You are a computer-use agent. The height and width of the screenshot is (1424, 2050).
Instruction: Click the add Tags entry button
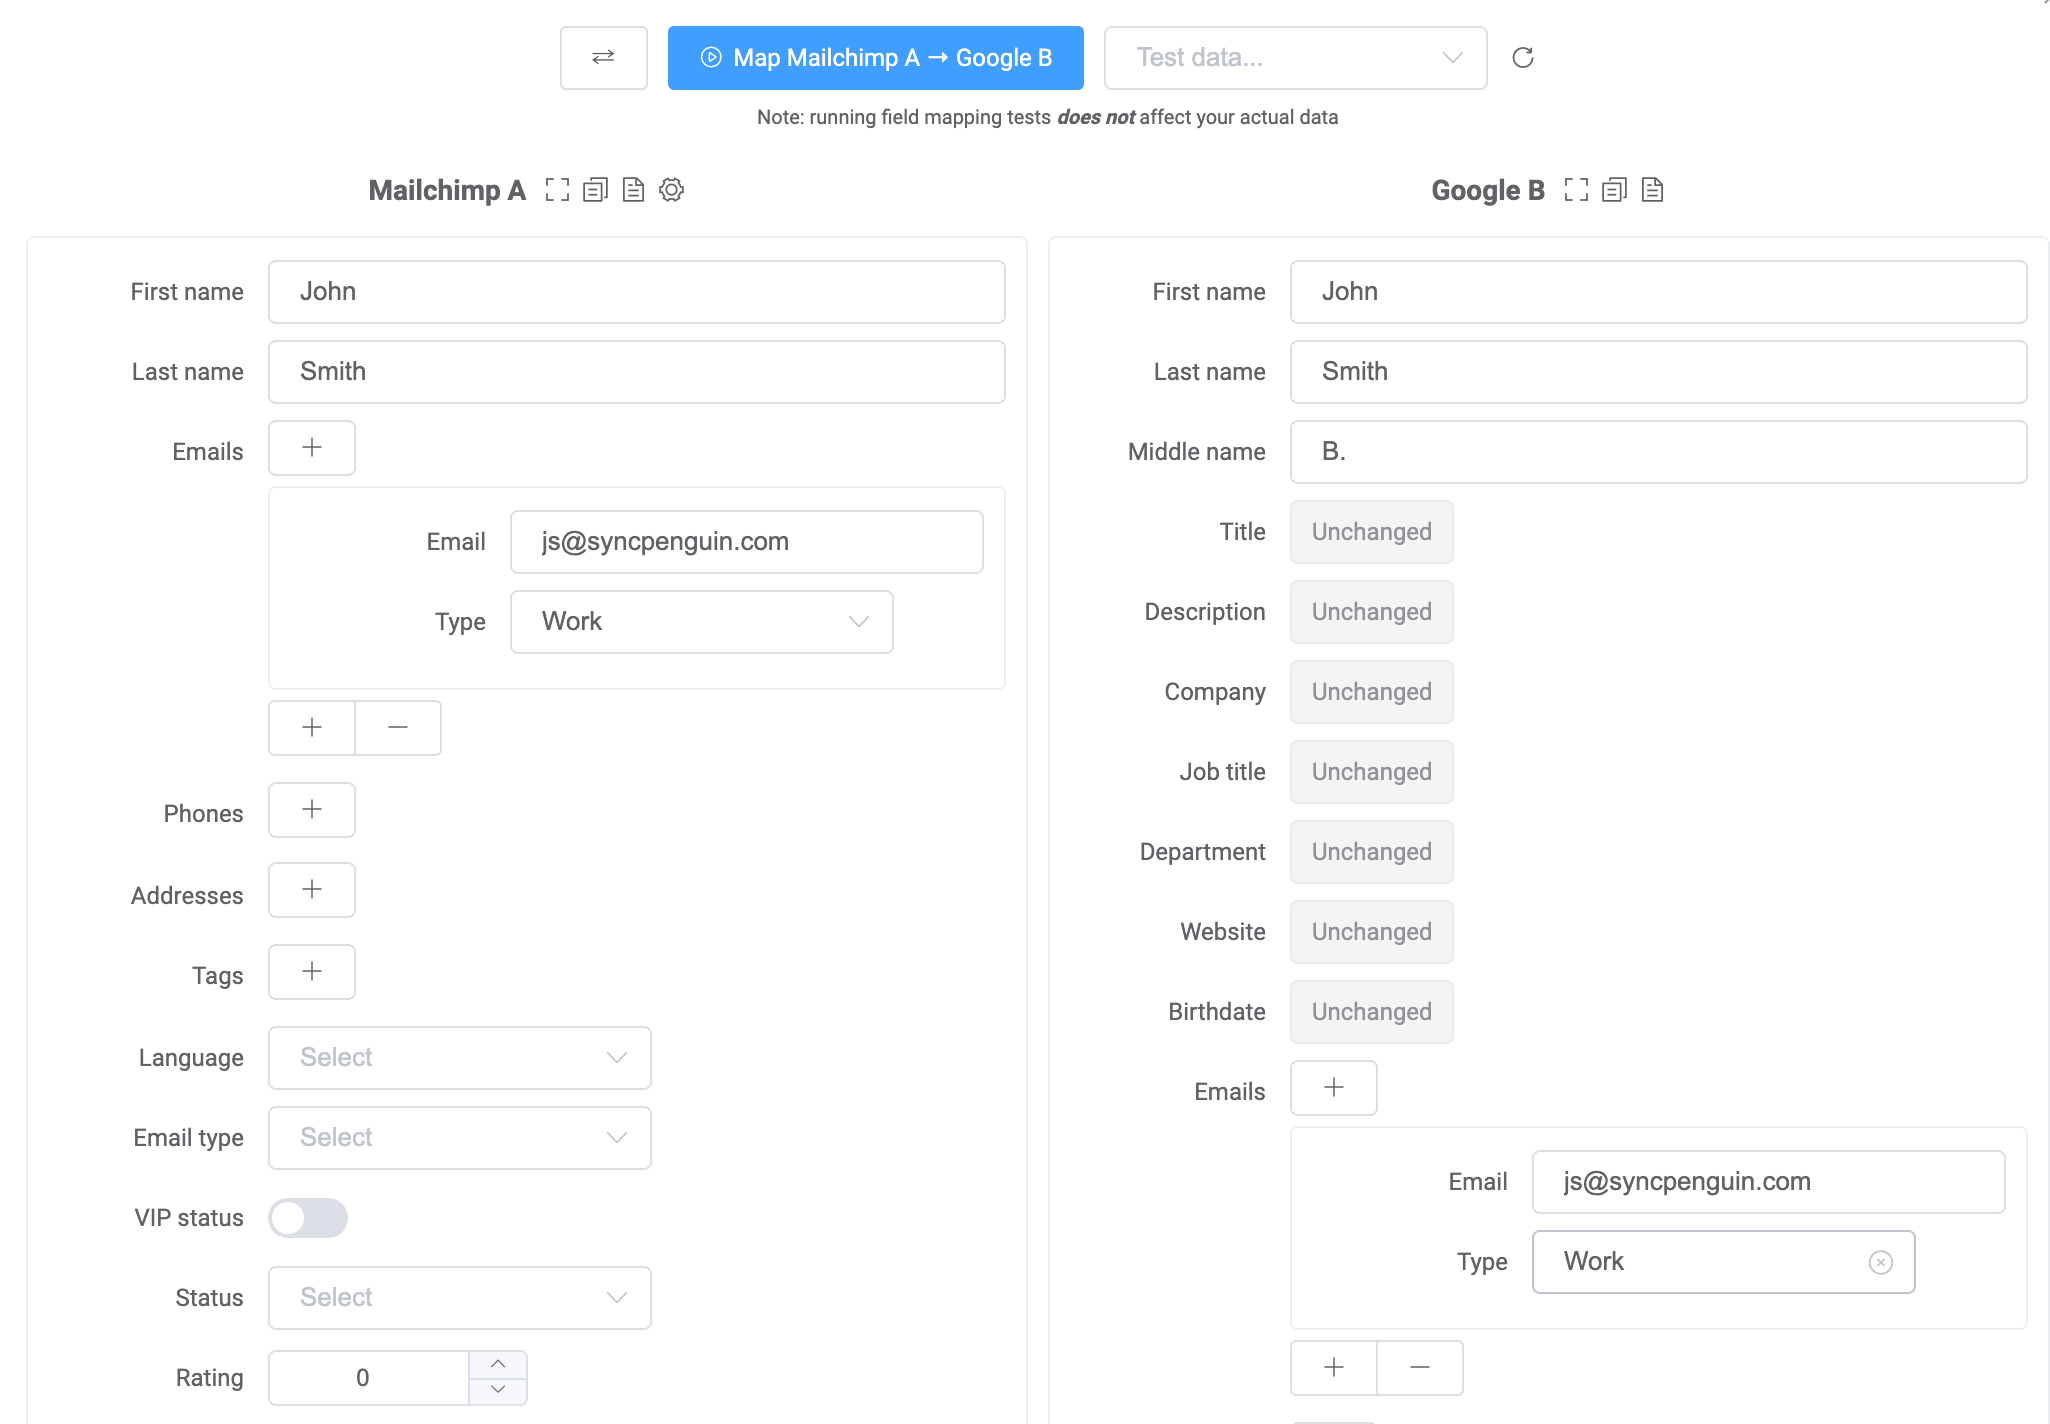click(312, 971)
